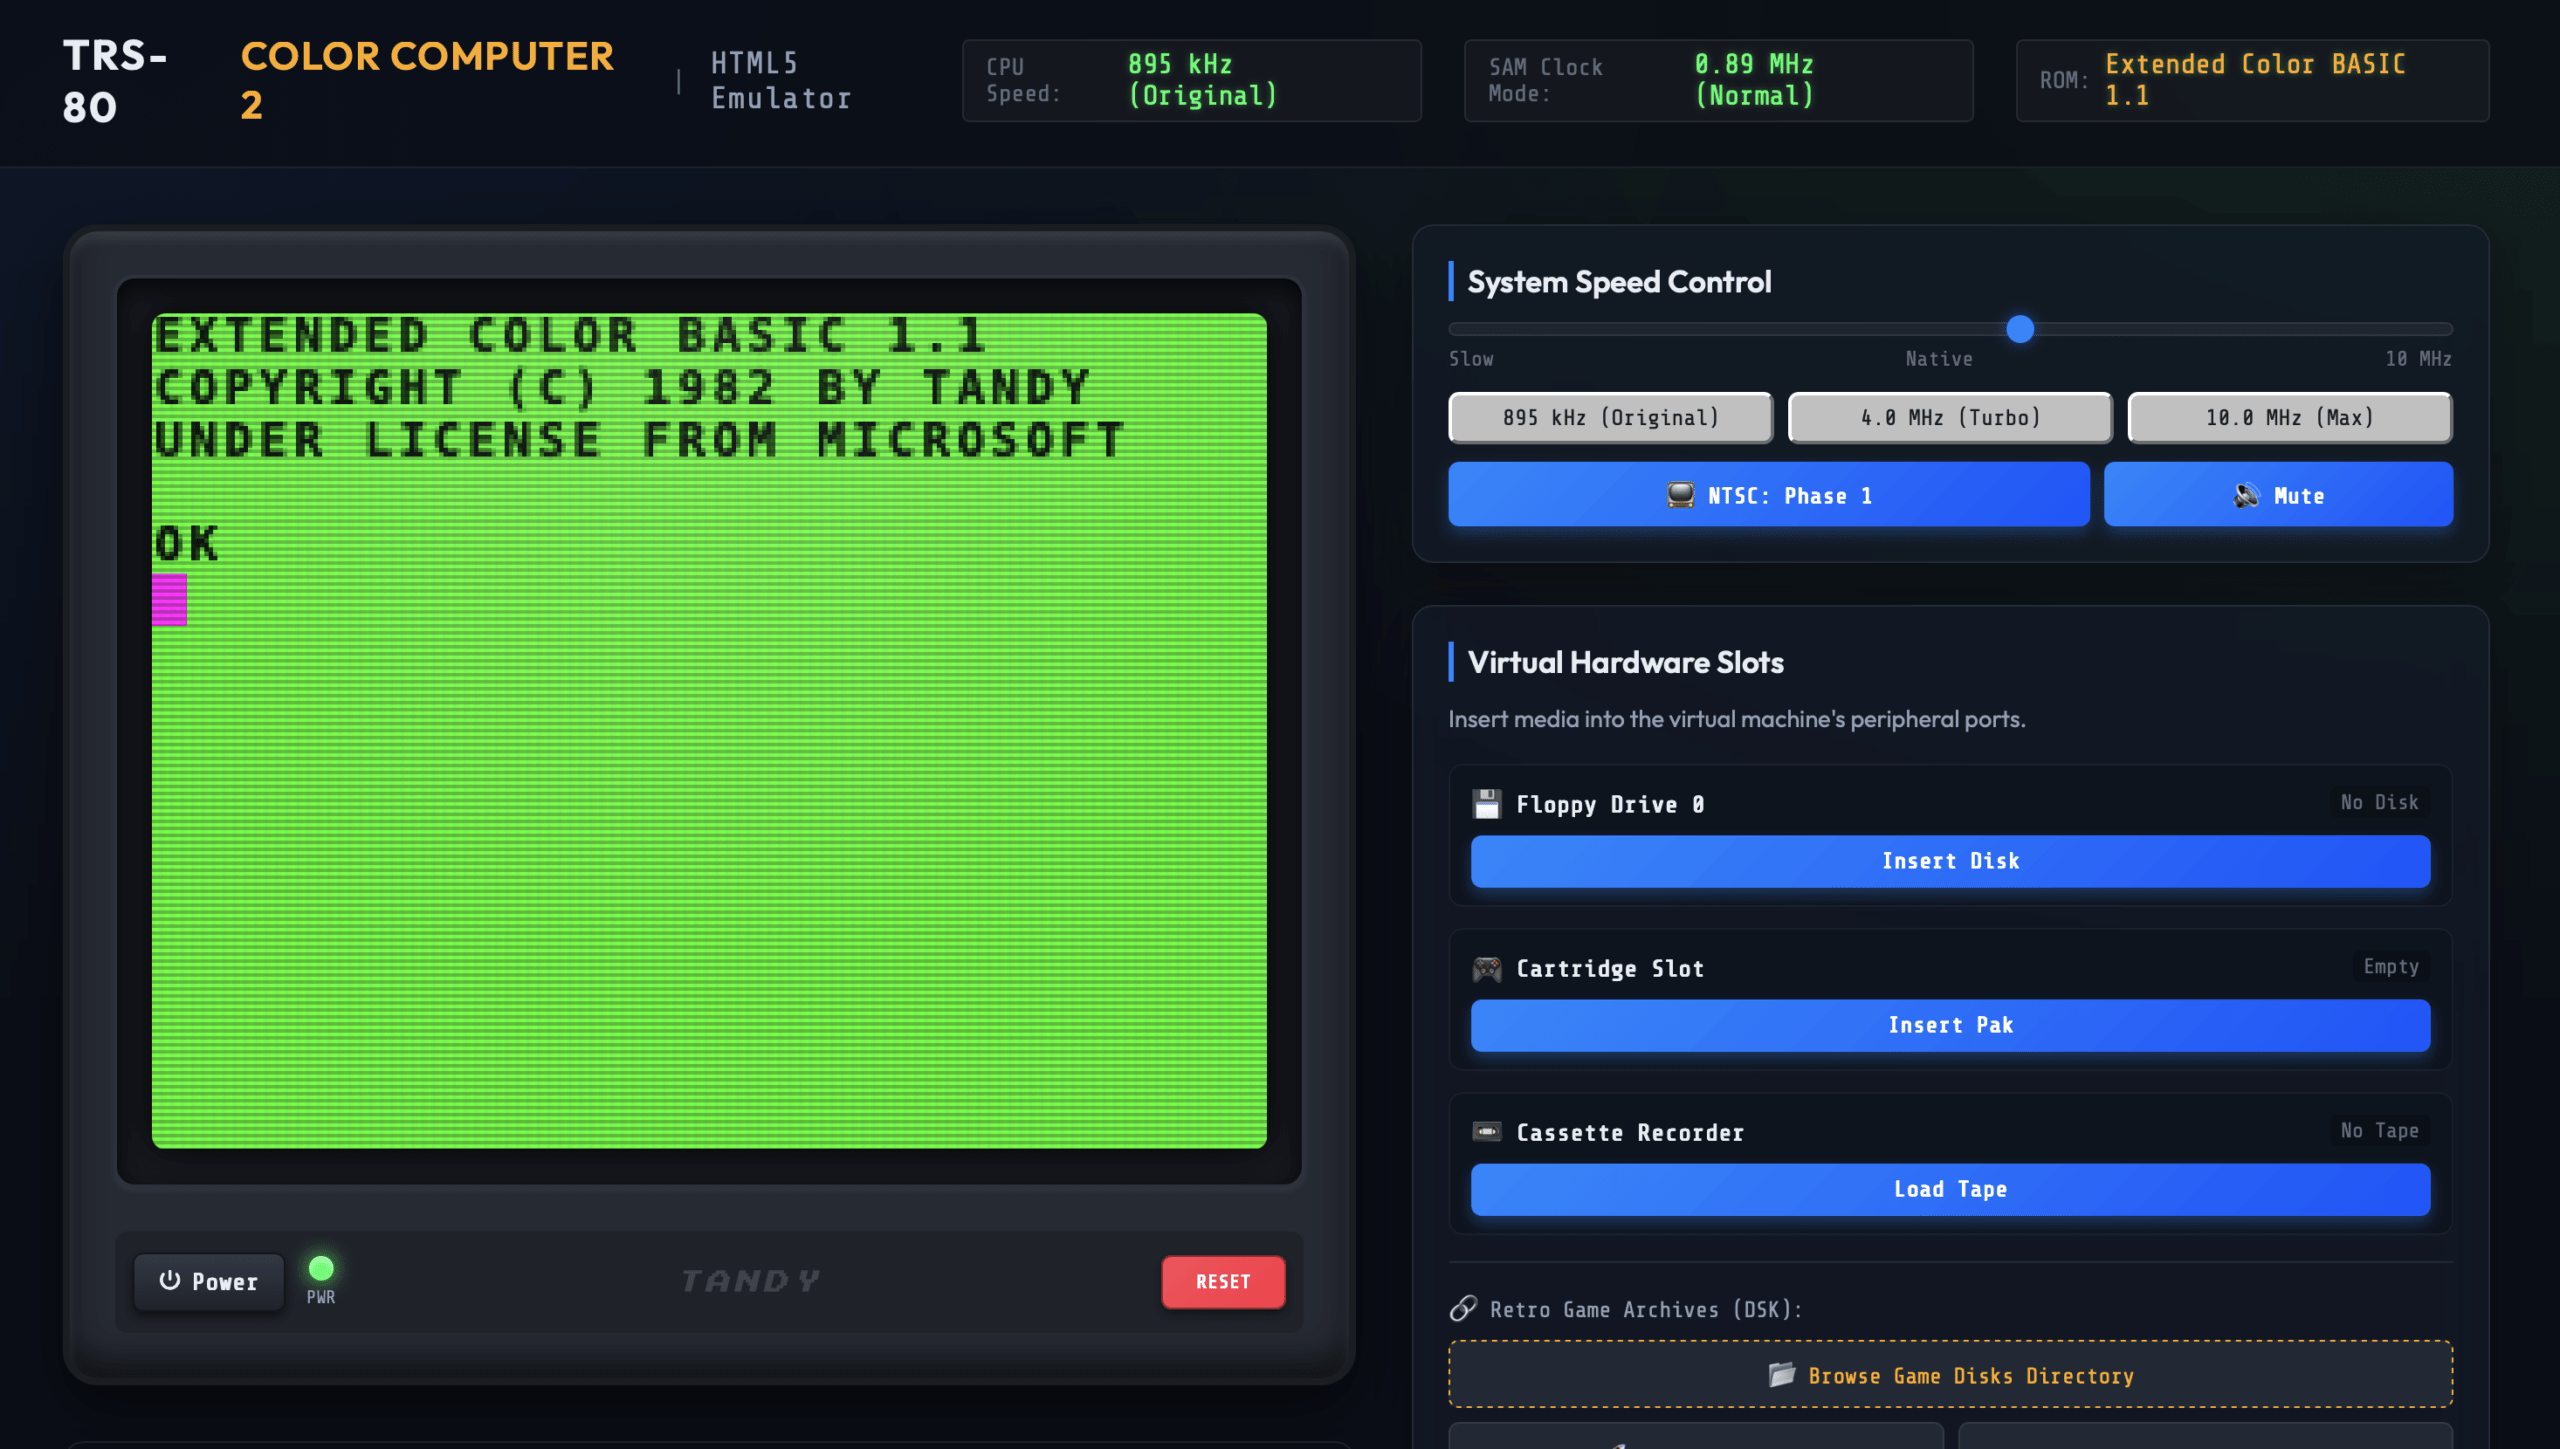Click the 'System Speed Control' heading
This screenshot has height=1449, width=2560.
click(x=1619, y=282)
